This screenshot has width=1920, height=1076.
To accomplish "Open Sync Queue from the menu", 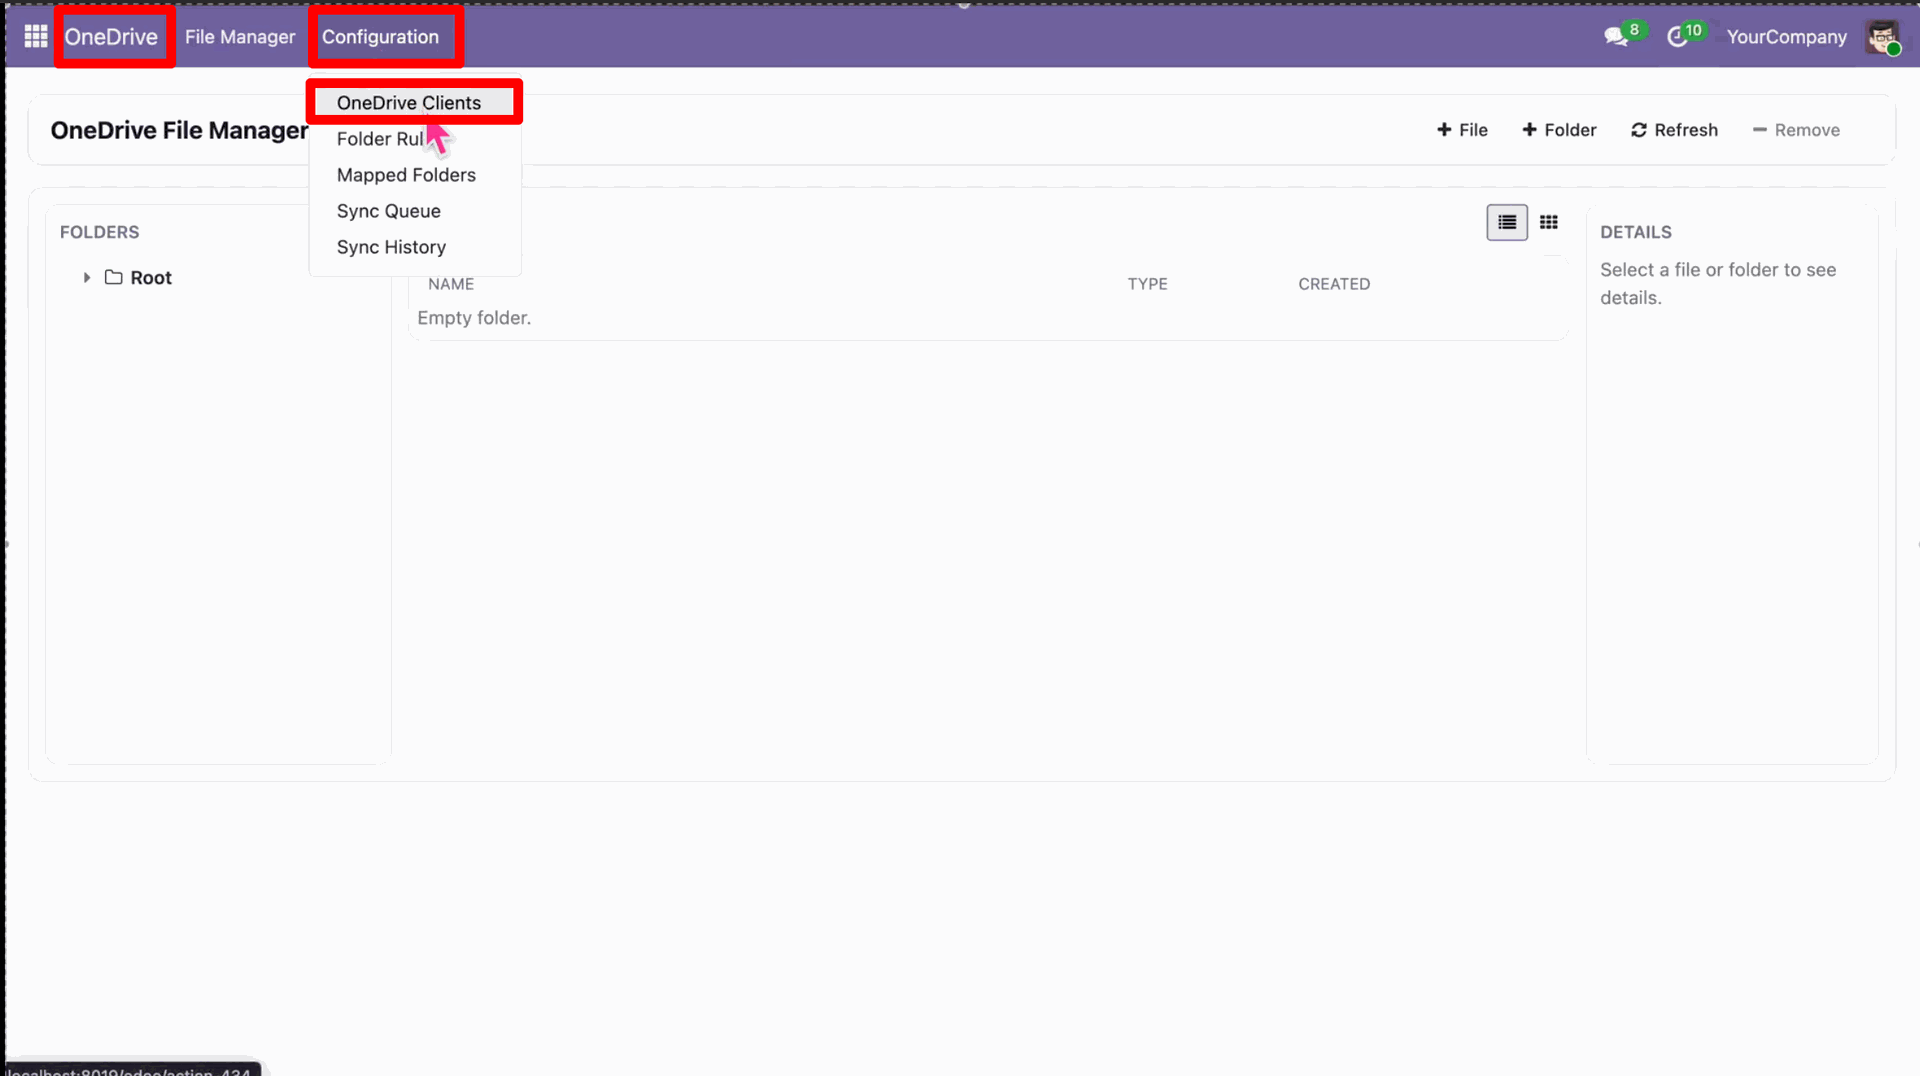I will 389,211.
